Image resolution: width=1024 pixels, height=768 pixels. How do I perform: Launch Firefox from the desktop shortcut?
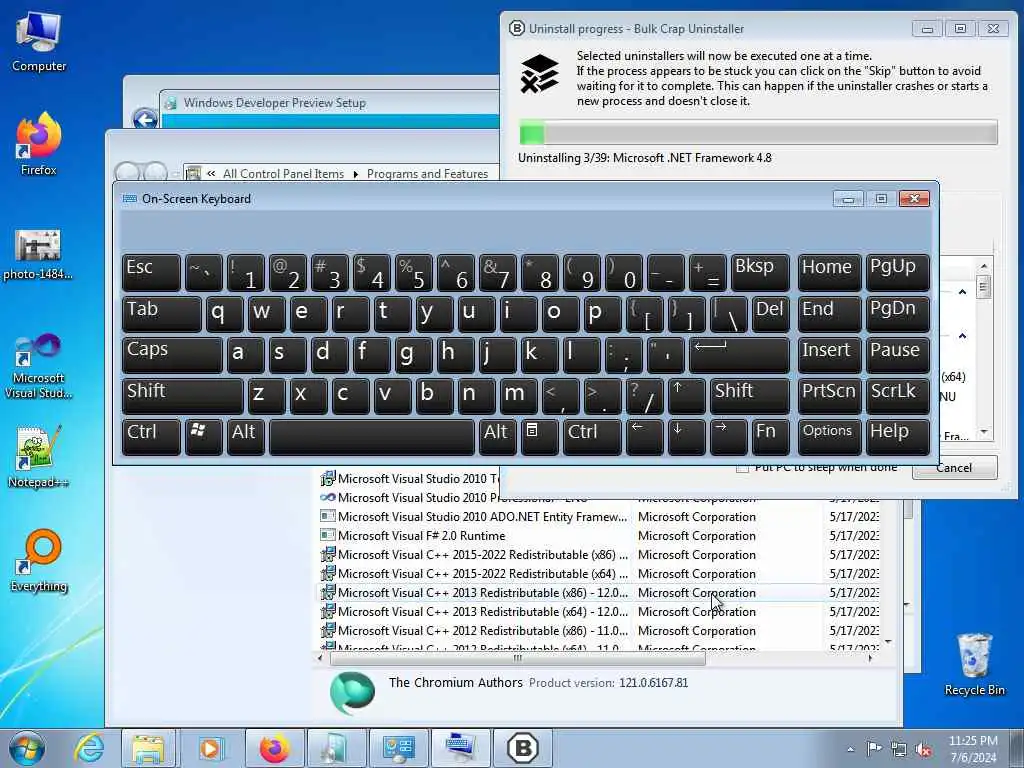(39, 144)
